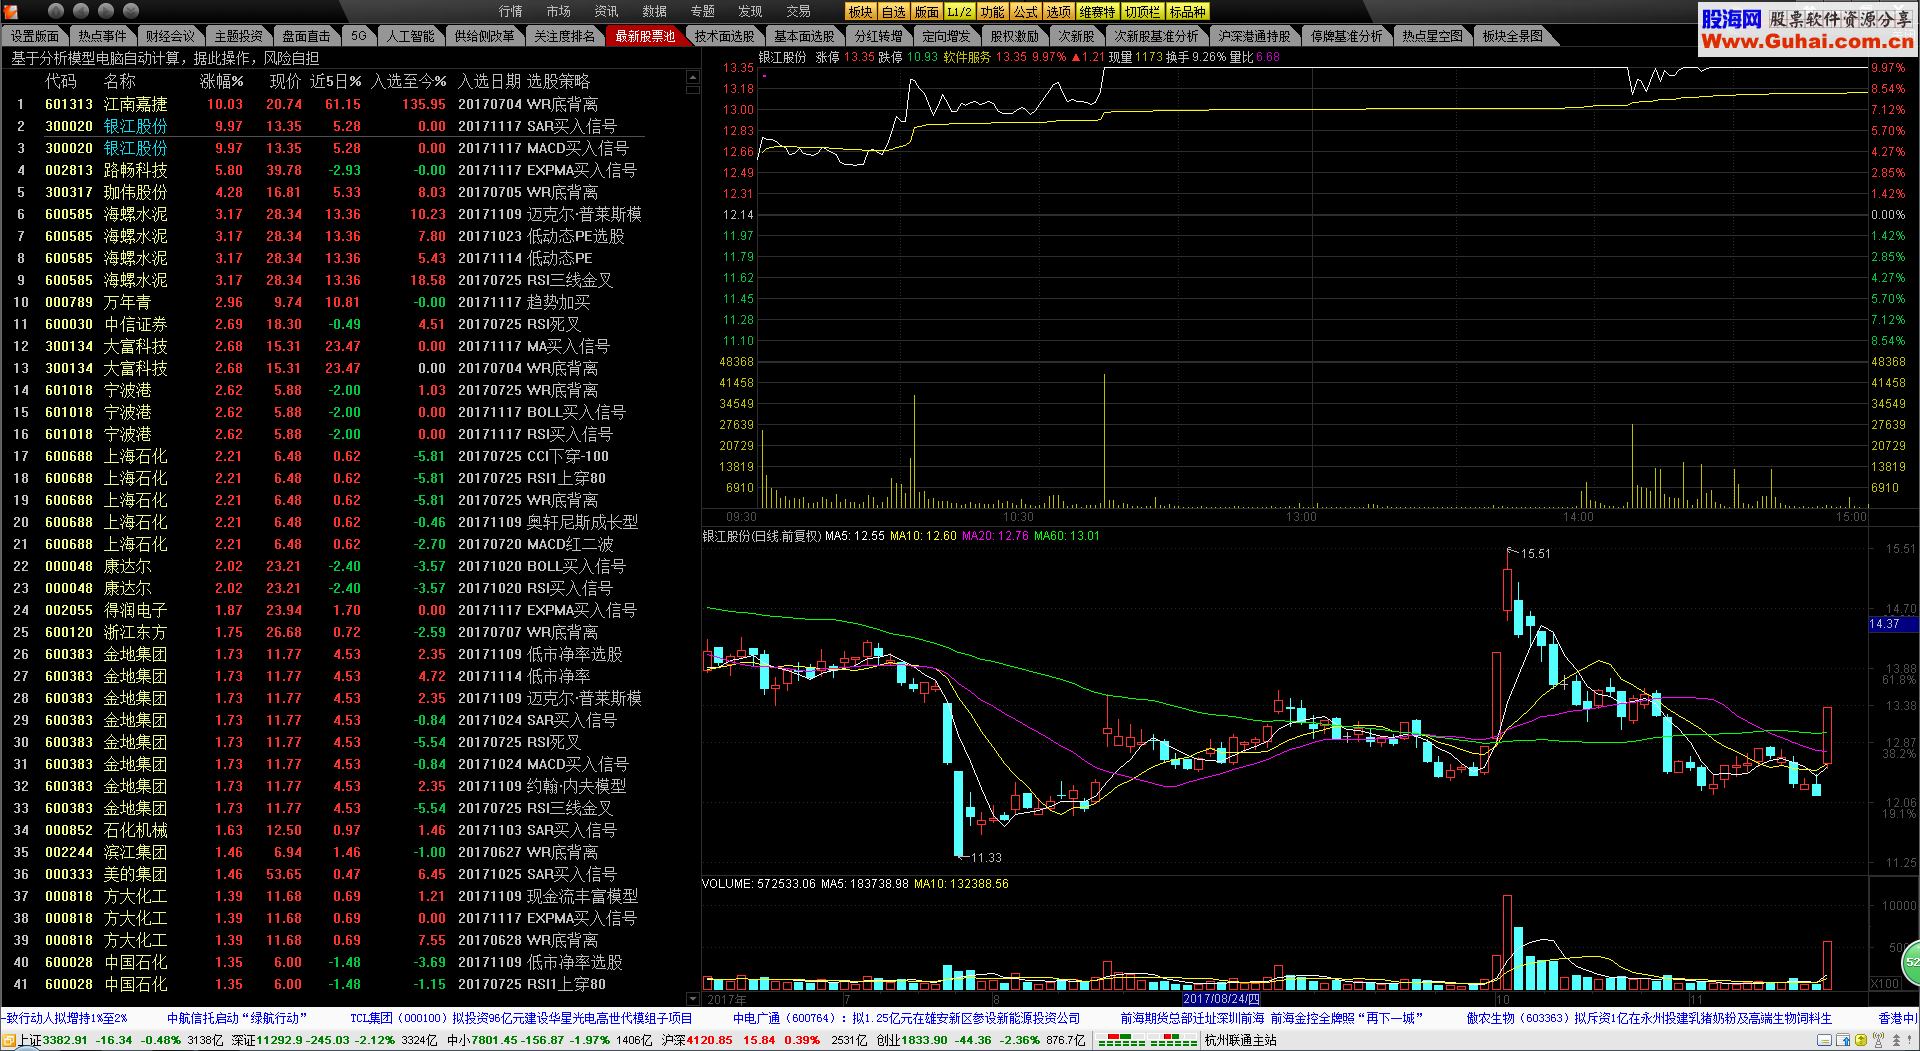Image resolution: width=1920 pixels, height=1051 pixels.
Task: Switch to the 热点星空图 tab
Action: [1433, 36]
